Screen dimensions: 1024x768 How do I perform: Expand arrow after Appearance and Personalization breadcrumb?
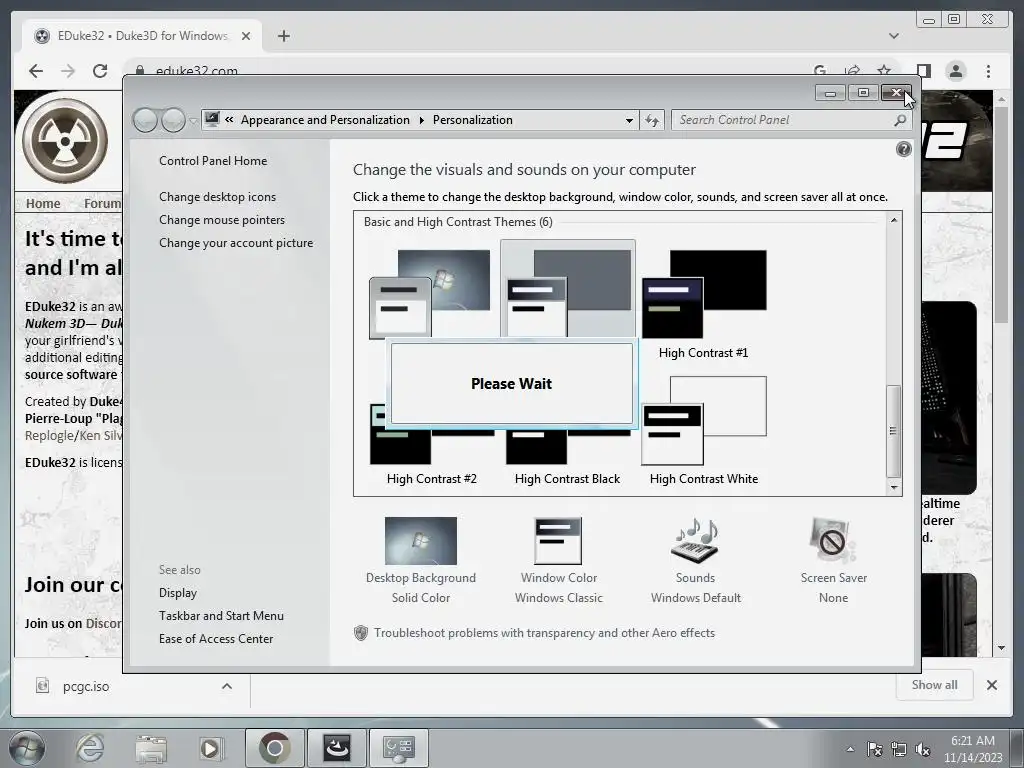[x=421, y=120]
